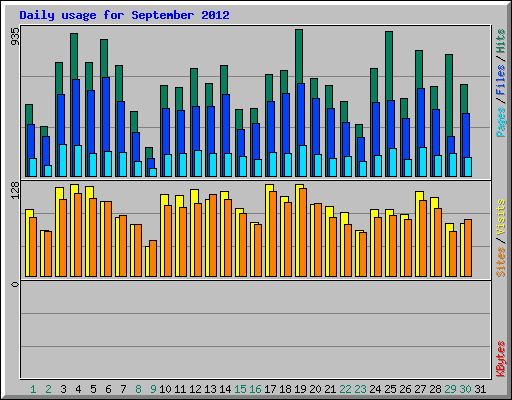Click day label 14 on the x-axis
Screen dimensions: 512x400
pyautogui.click(x=225, y=389)
